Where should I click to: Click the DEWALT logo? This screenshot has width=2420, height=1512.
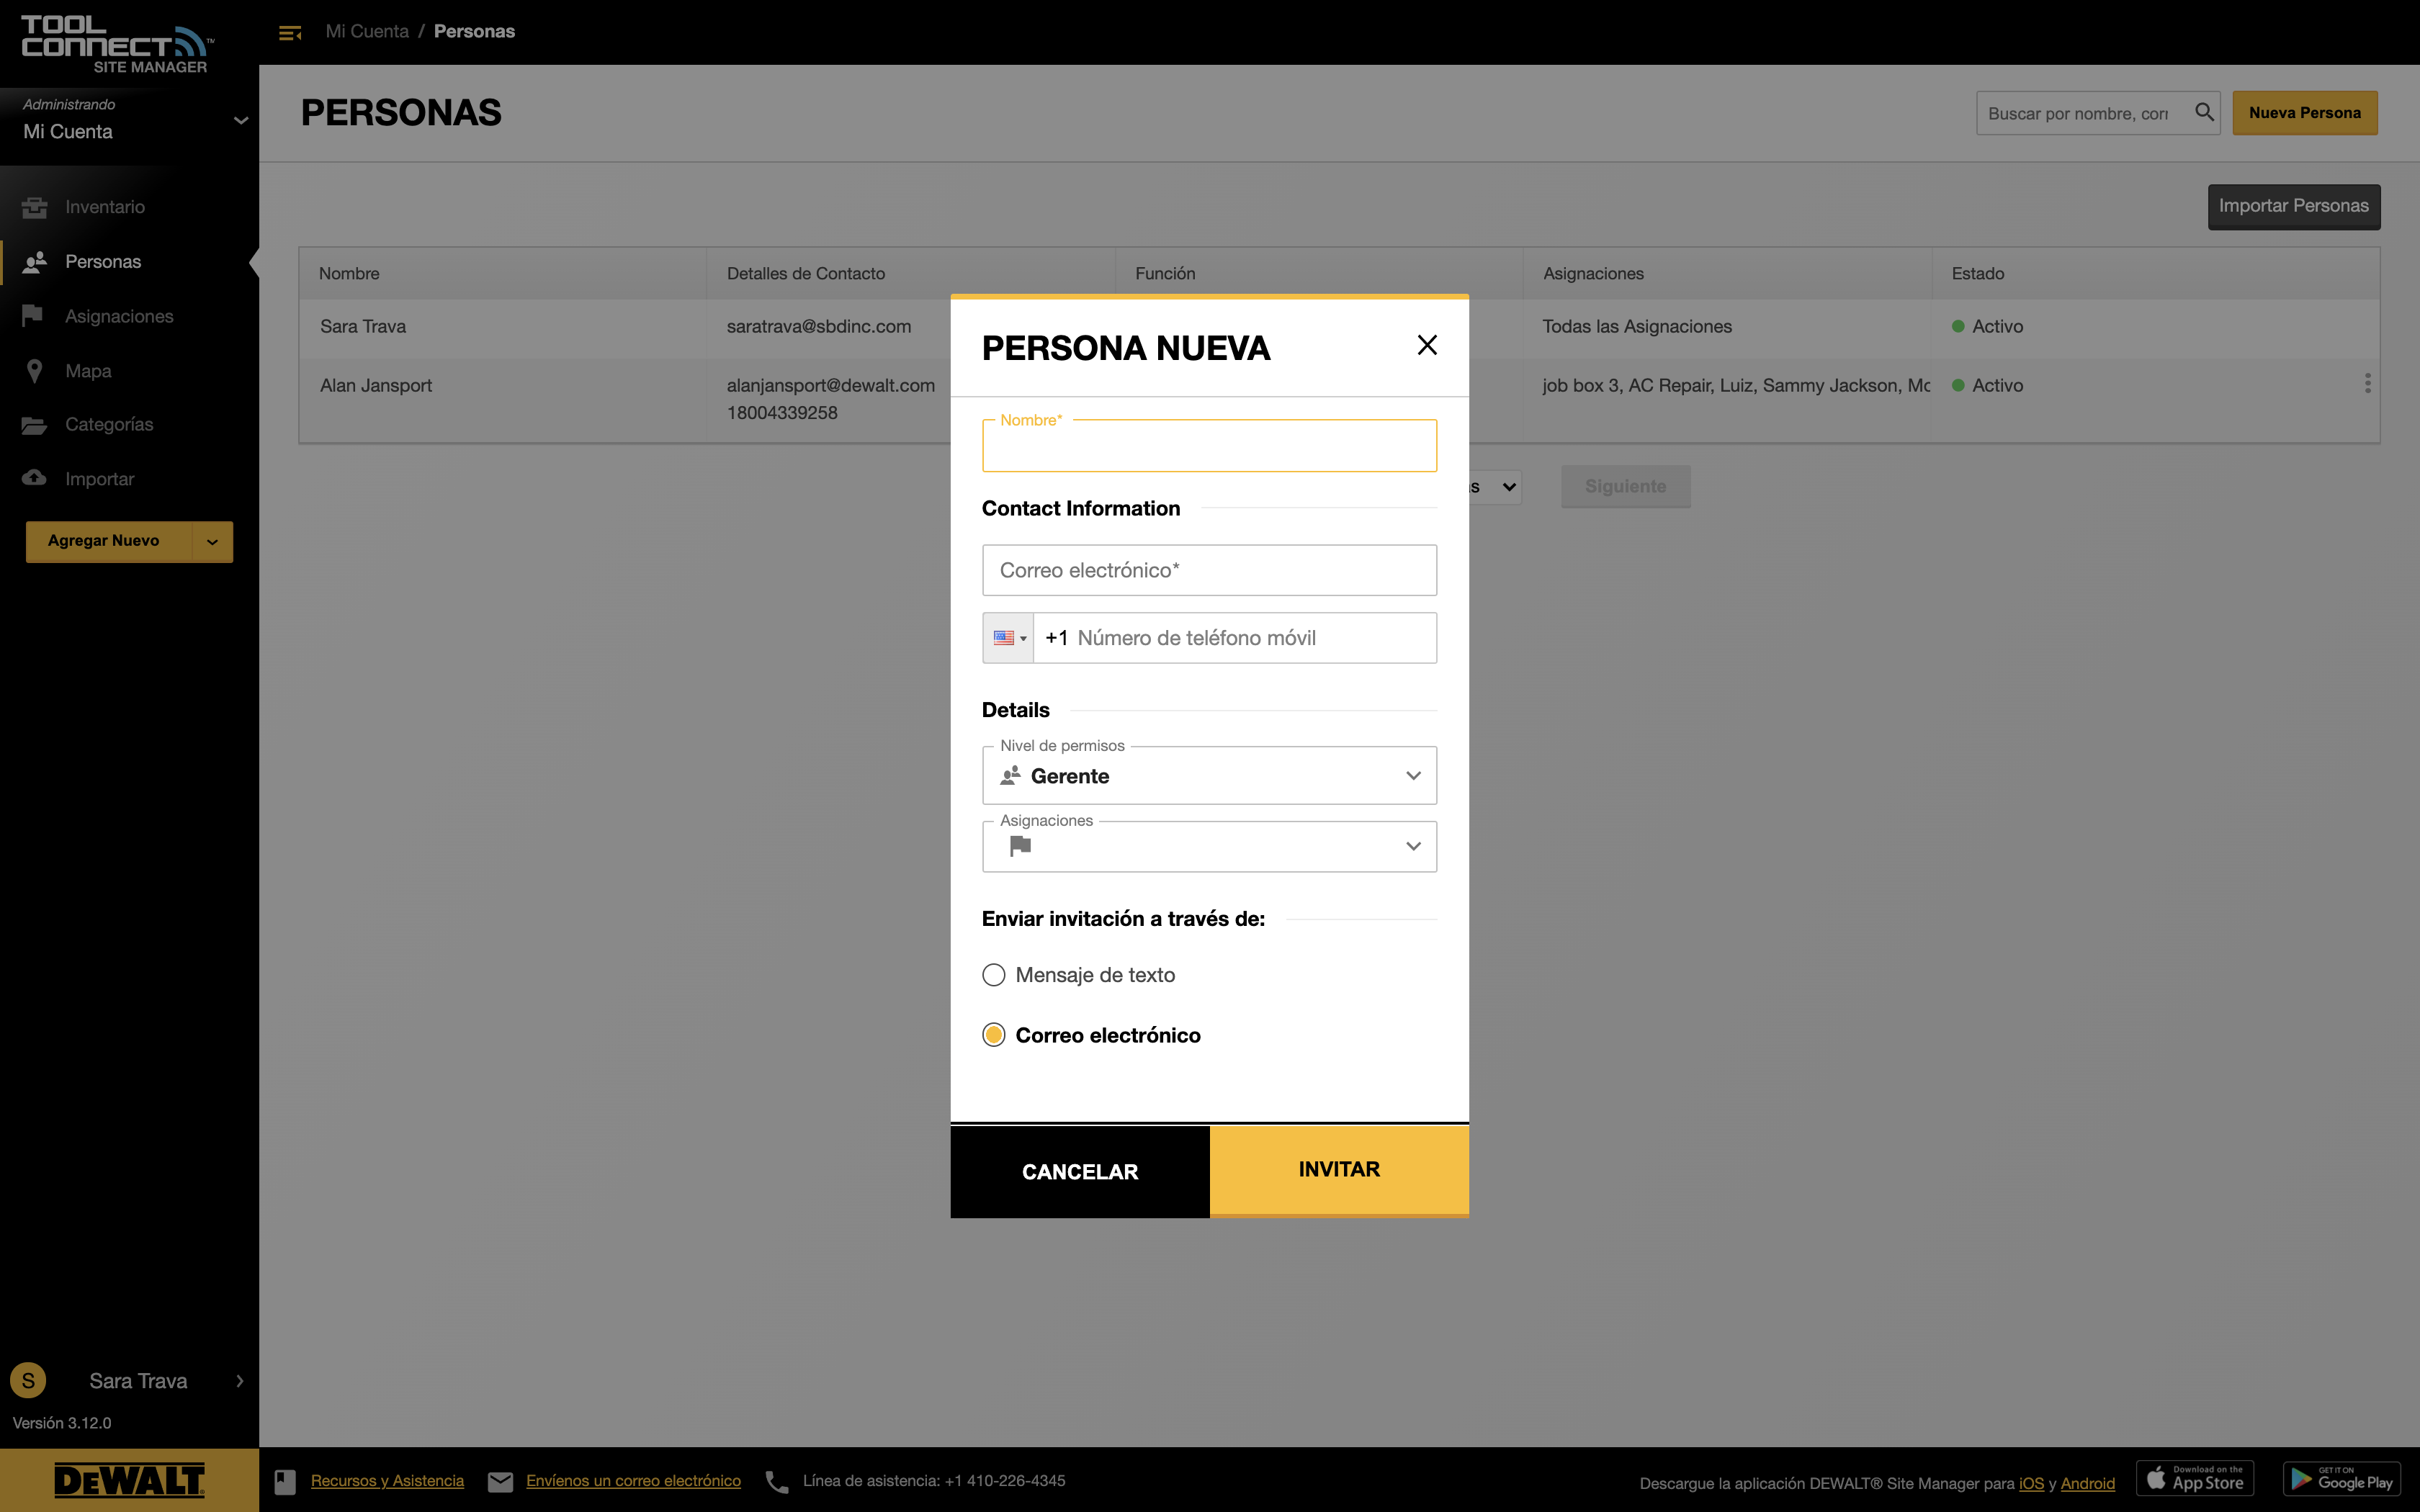[x=129, y=1480]
